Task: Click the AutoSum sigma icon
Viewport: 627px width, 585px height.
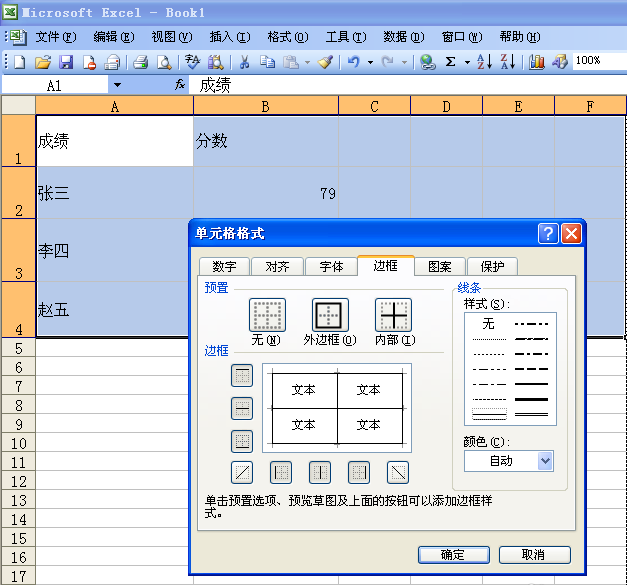Action: 451,62
